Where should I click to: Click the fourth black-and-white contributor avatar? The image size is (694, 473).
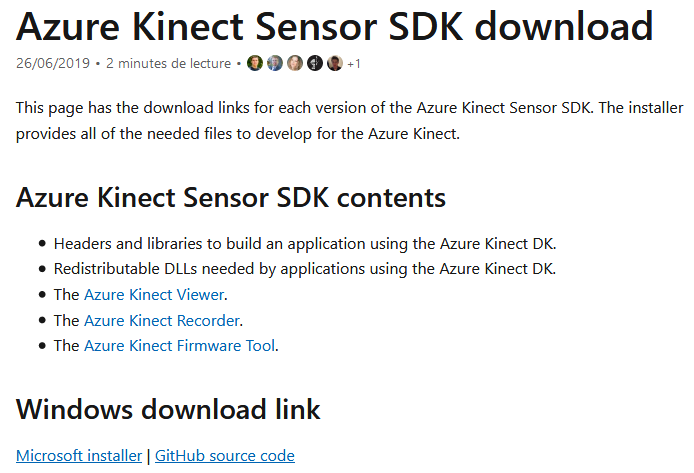315,63
